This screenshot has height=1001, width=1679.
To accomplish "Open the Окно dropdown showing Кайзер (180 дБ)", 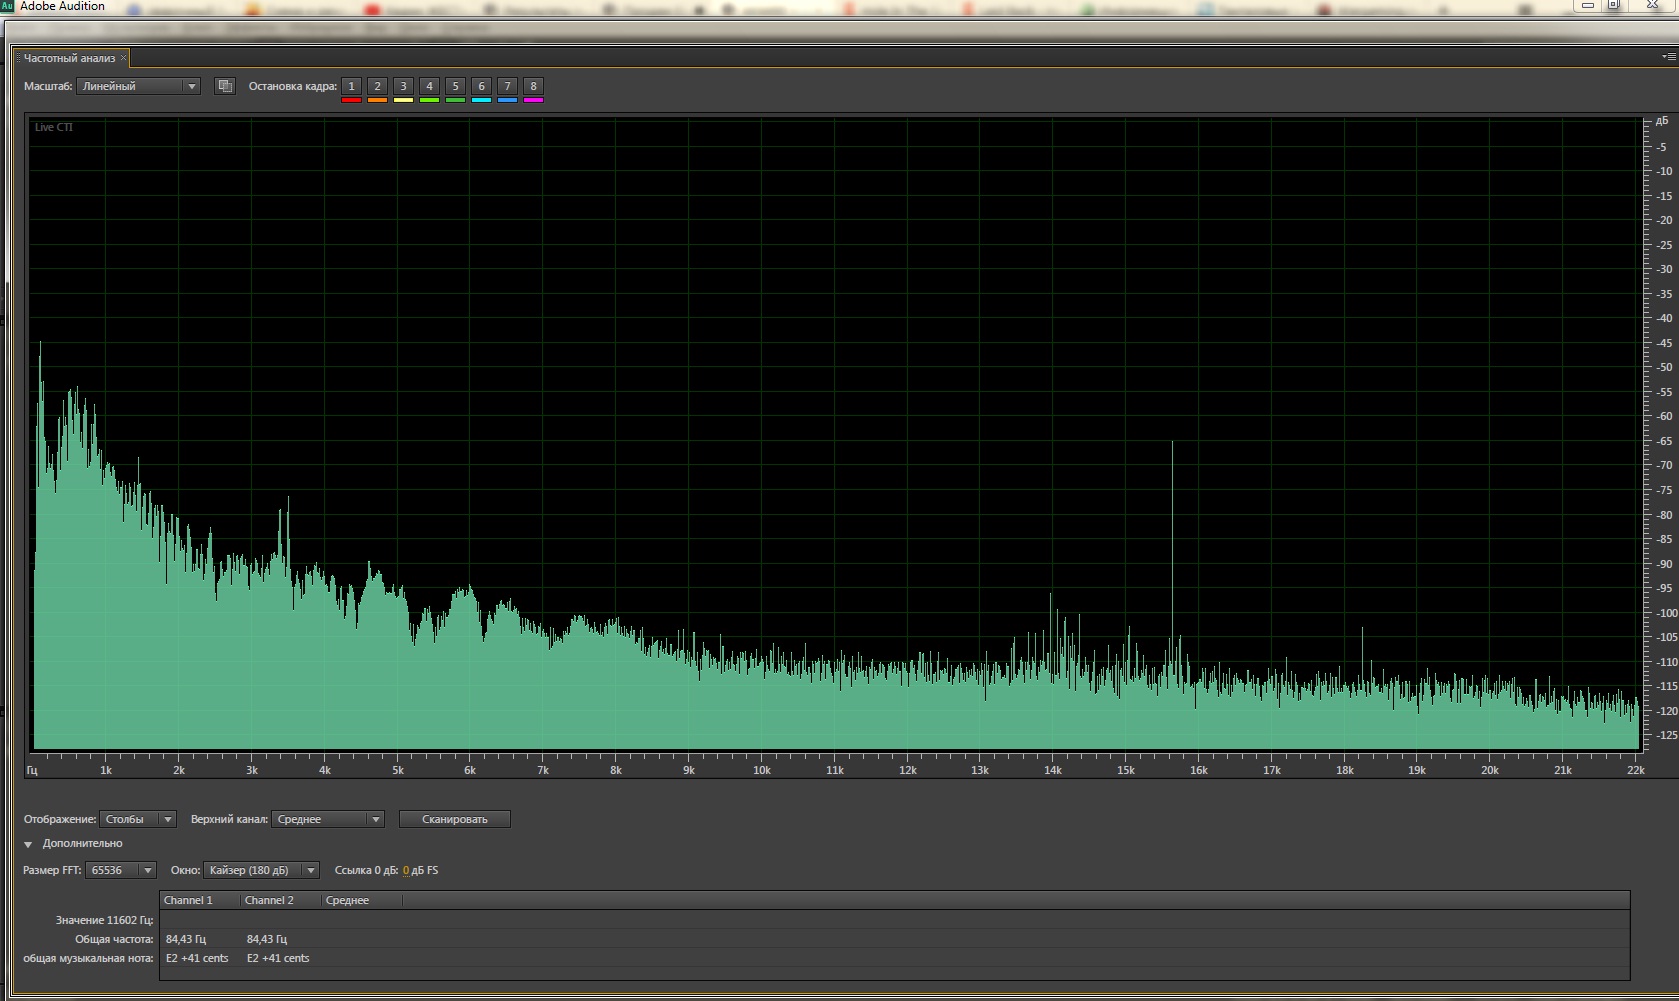I will click(x=261, y=870).
